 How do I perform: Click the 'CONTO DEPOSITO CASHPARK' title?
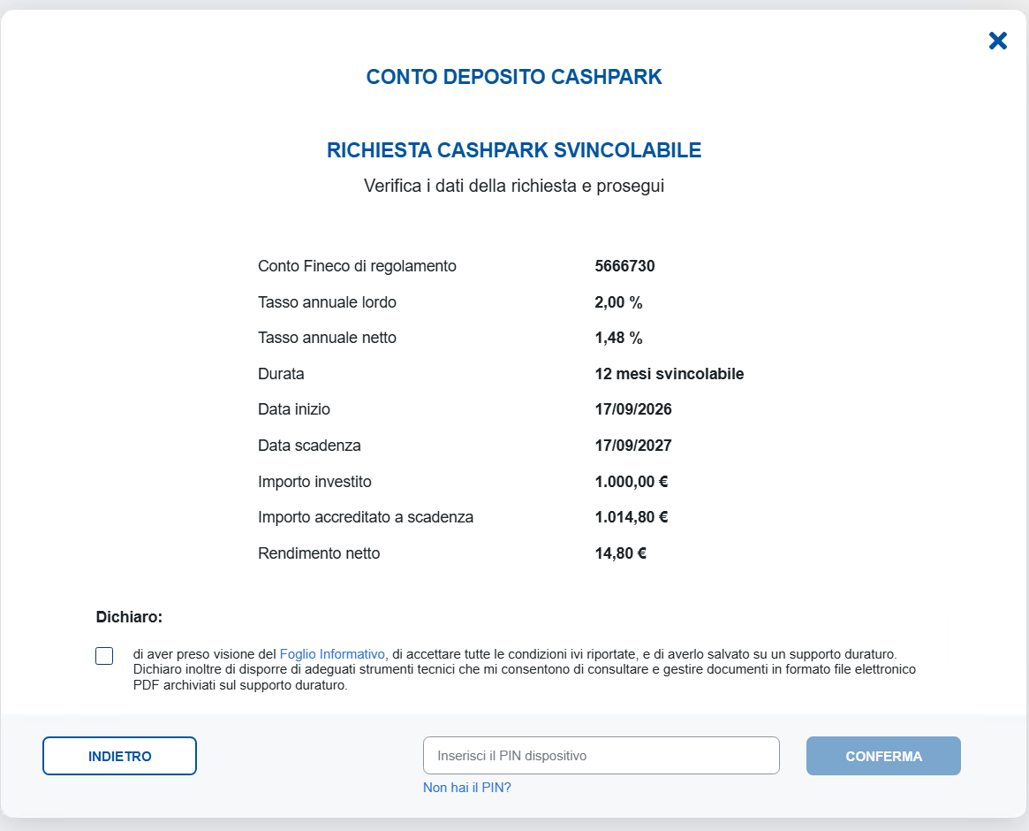point(514,76)
